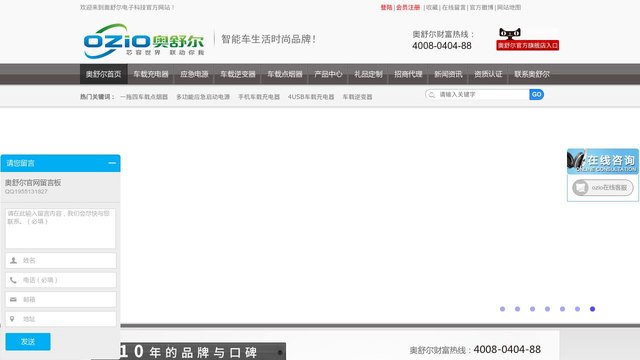Screen dimensions: 640x360
Task: Minimize the 请您留言 message panel
Action: click(112, 163)
